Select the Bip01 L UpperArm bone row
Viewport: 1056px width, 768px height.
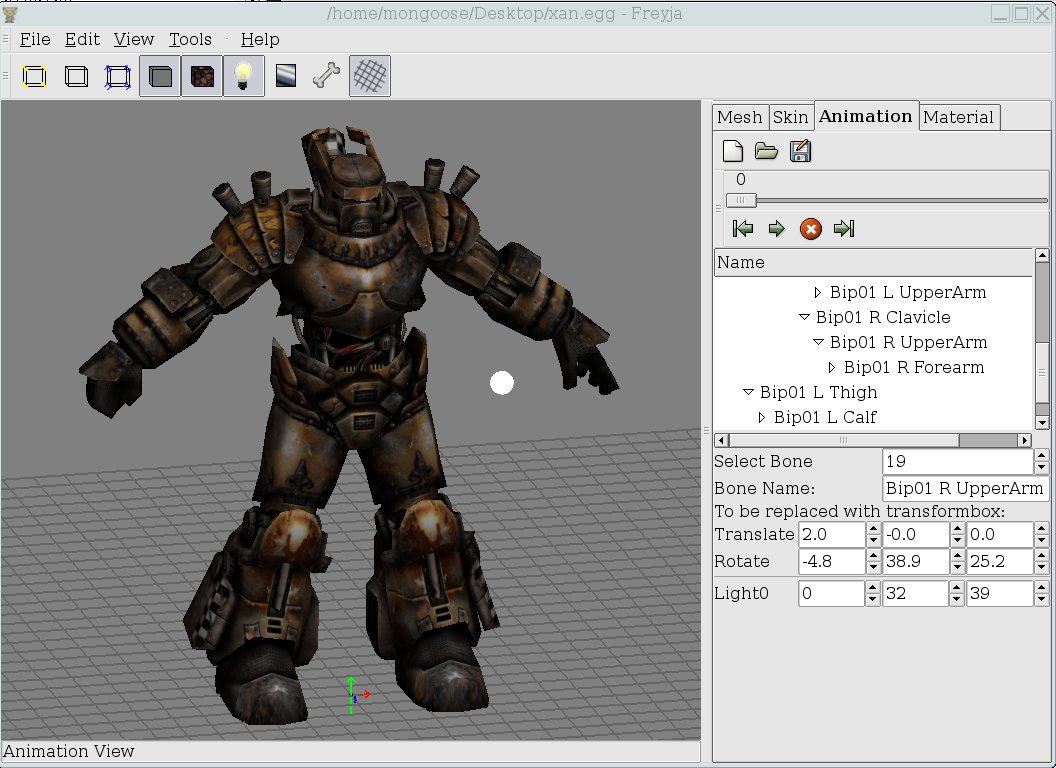coord(873,292)
